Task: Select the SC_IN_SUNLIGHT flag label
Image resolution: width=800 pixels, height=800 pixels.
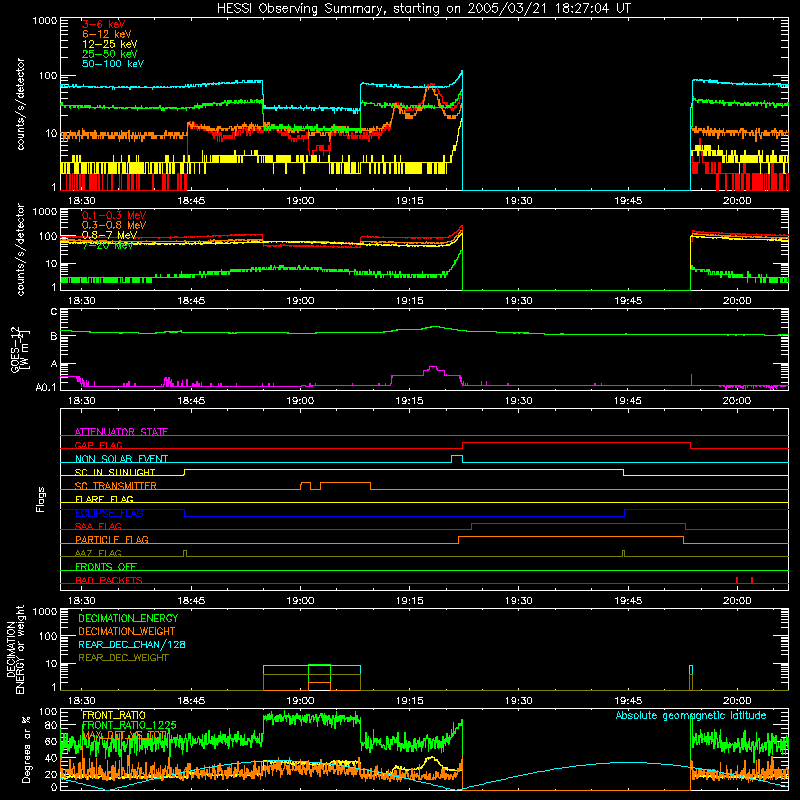Action: [x=115, y=472]
